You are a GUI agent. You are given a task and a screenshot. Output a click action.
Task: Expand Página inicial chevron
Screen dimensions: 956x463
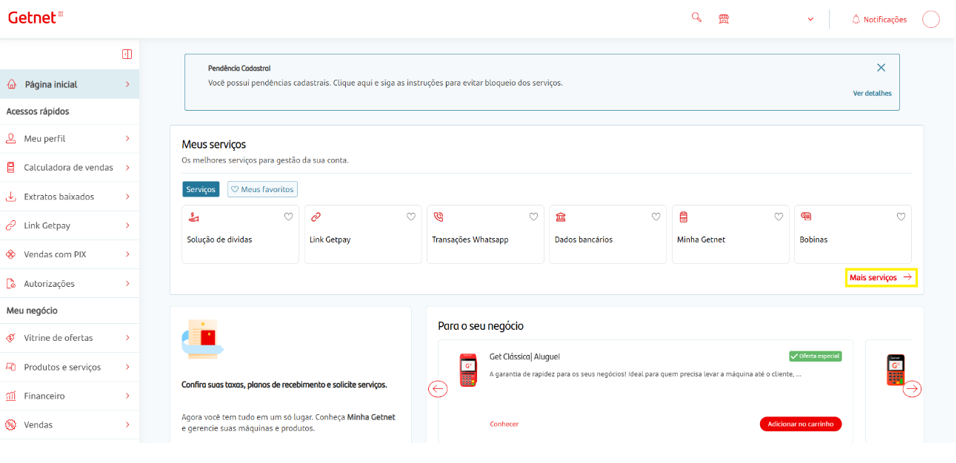(127, 84)
